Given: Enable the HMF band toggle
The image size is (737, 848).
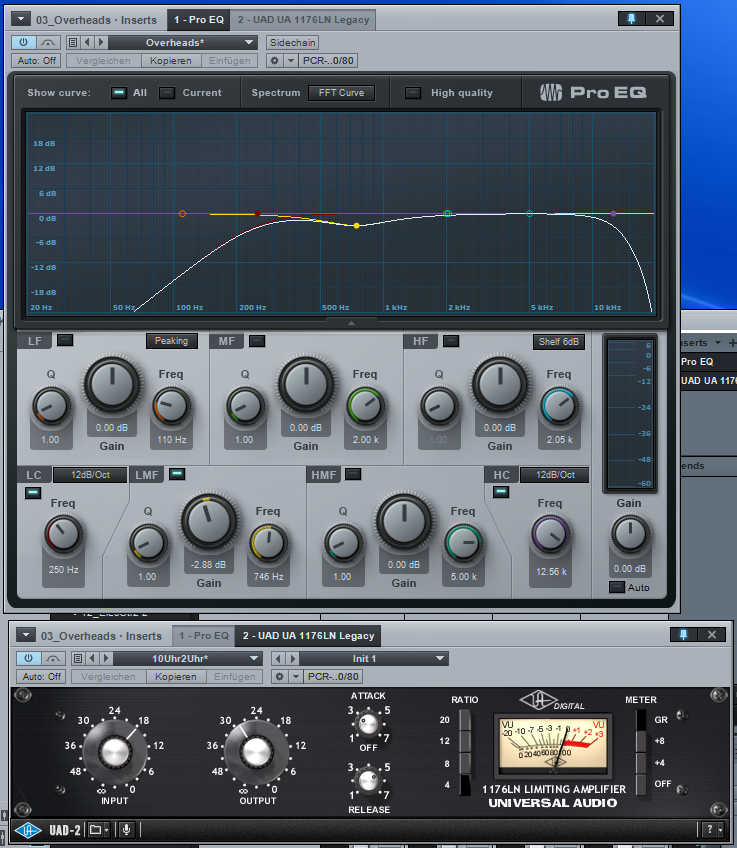Looking at the screenshot, I should (x=353, y=474).
